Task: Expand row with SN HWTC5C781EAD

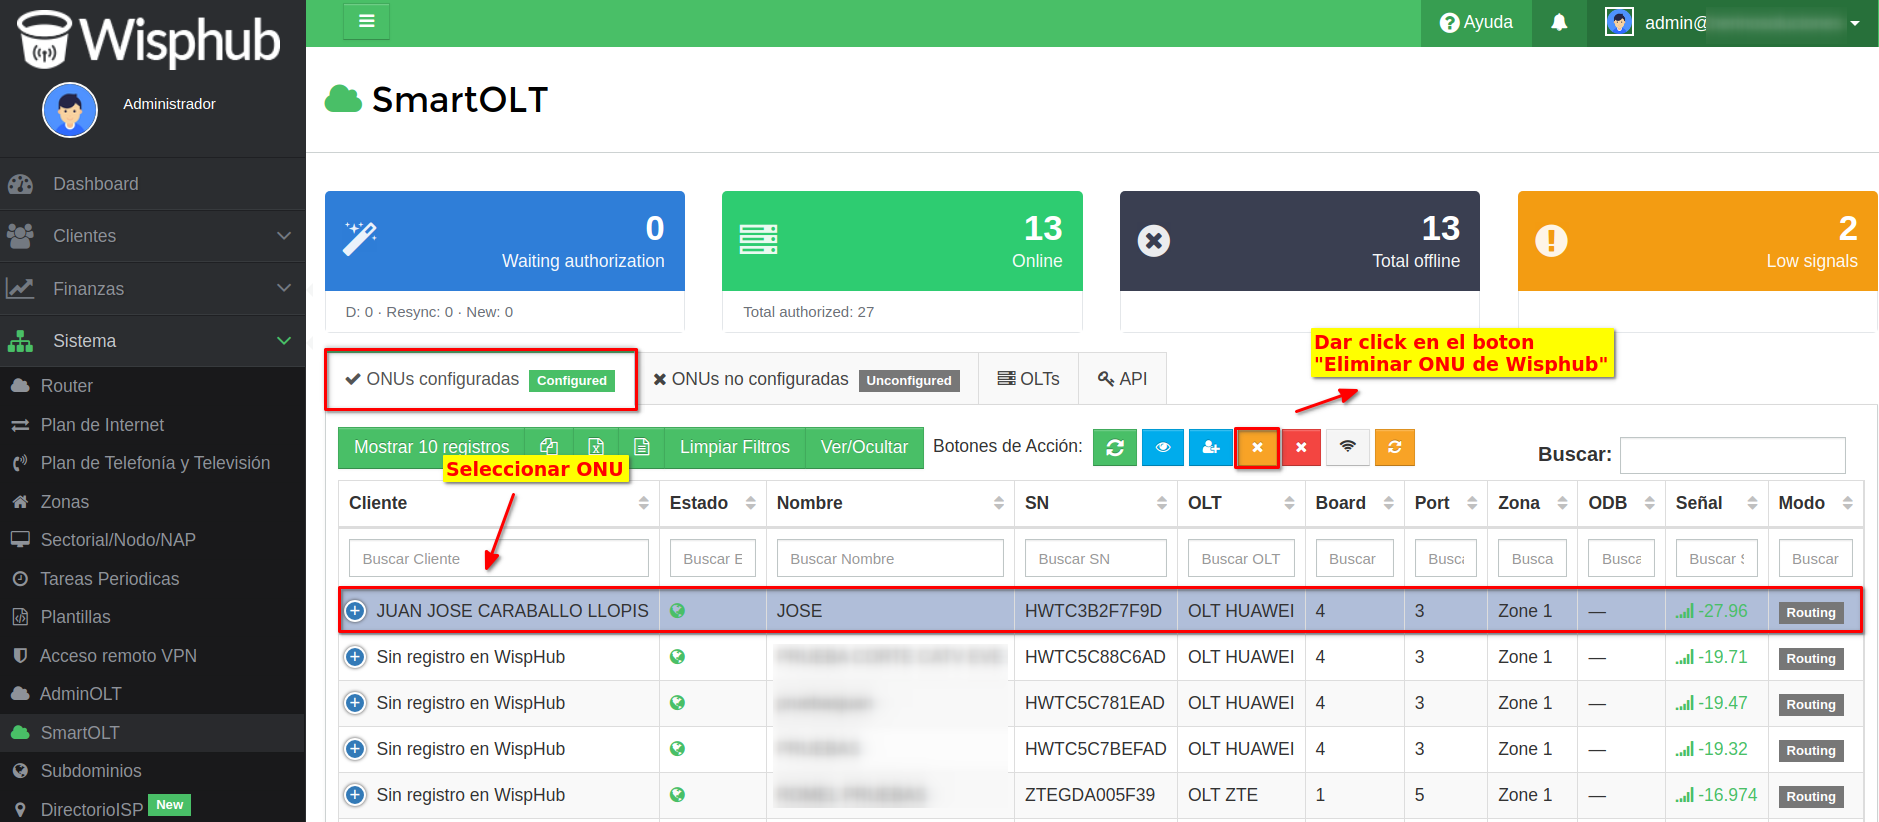Action: (355, 703)
